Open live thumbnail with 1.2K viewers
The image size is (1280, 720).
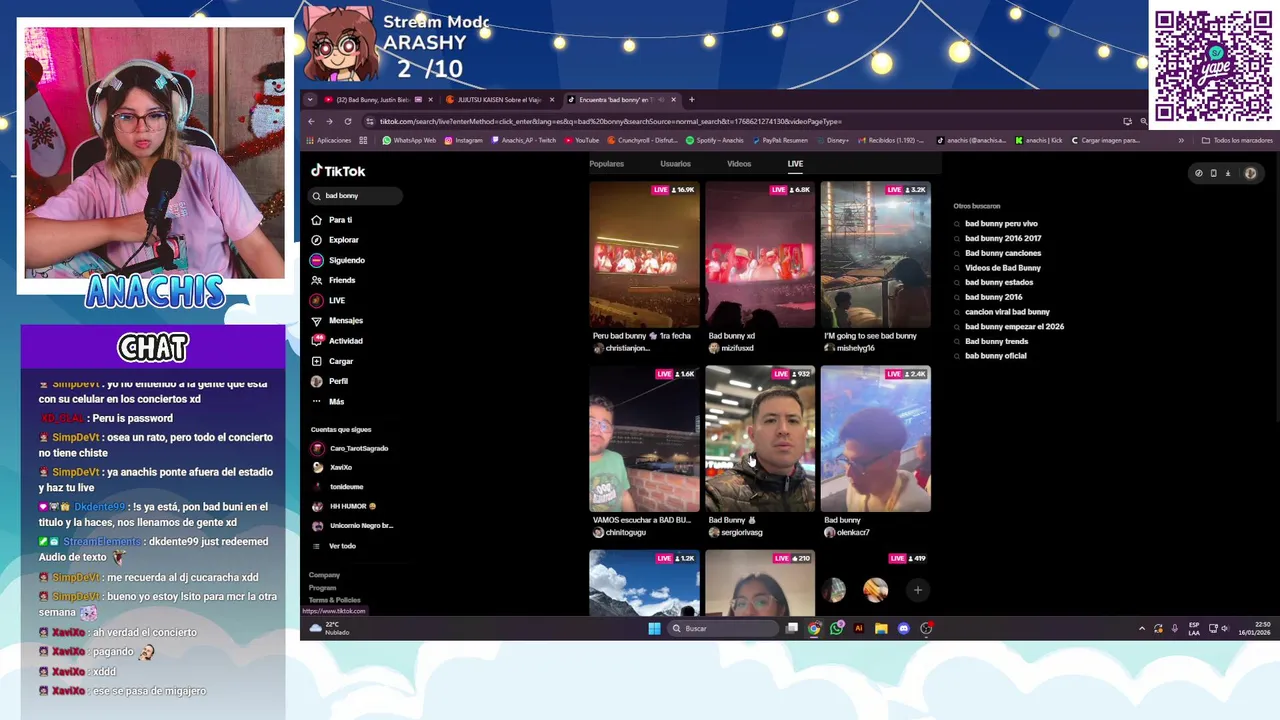644,583
